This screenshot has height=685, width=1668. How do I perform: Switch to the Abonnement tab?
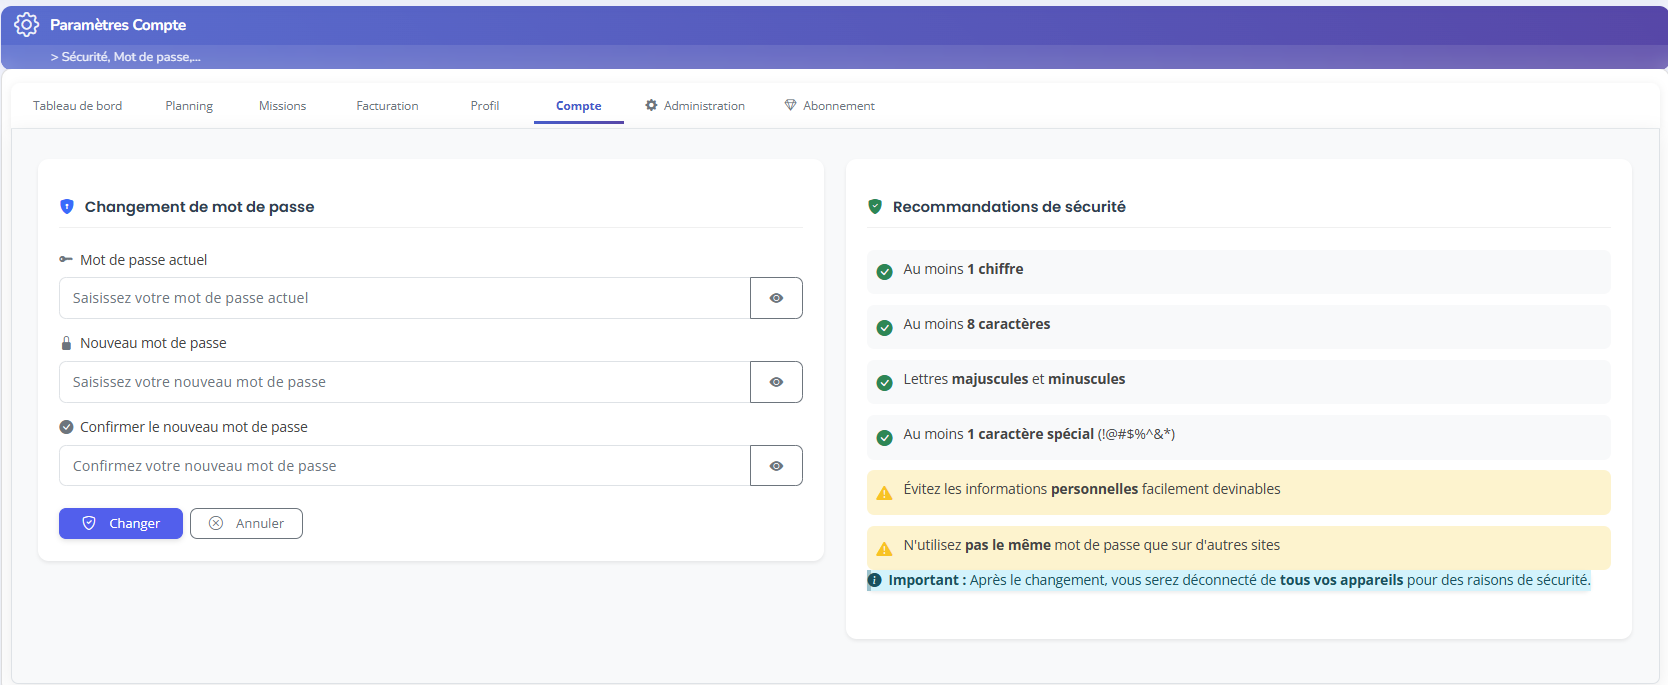[829, 106]
